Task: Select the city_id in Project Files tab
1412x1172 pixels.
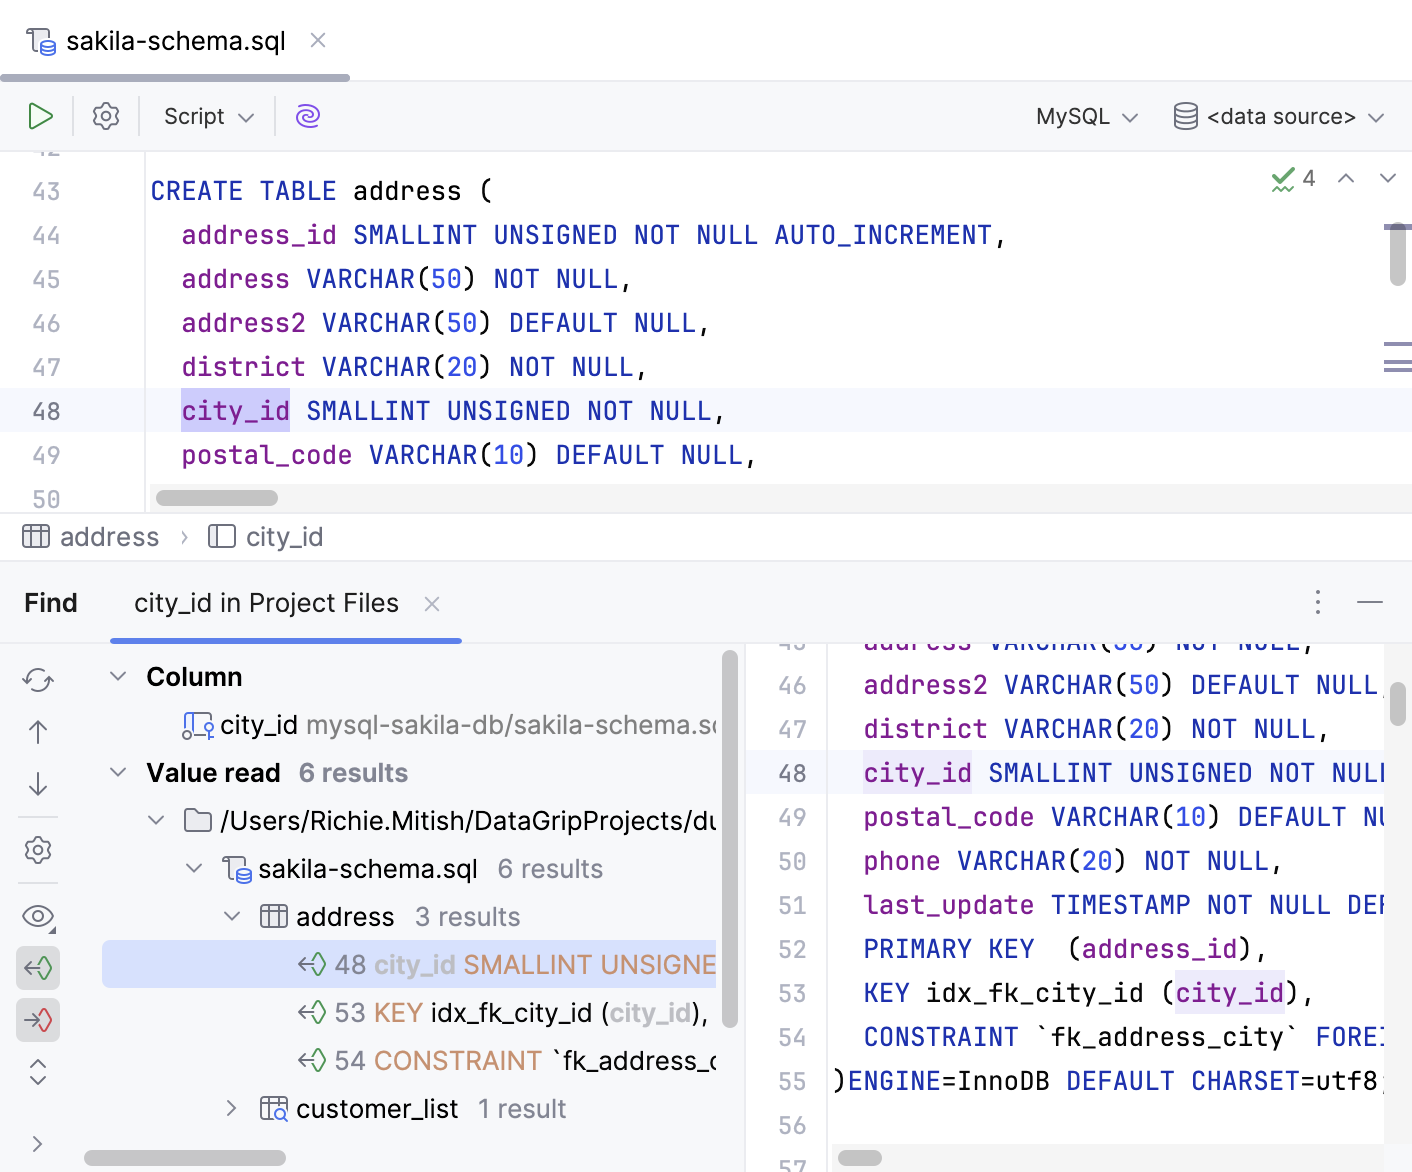Action: 266,602
